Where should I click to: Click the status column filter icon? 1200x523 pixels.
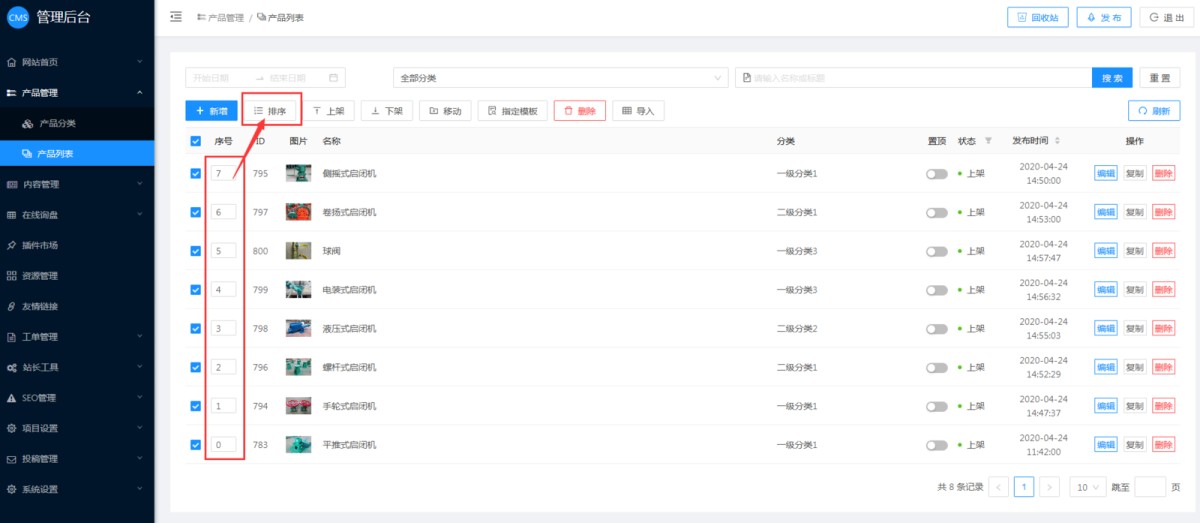click(988, 141)
